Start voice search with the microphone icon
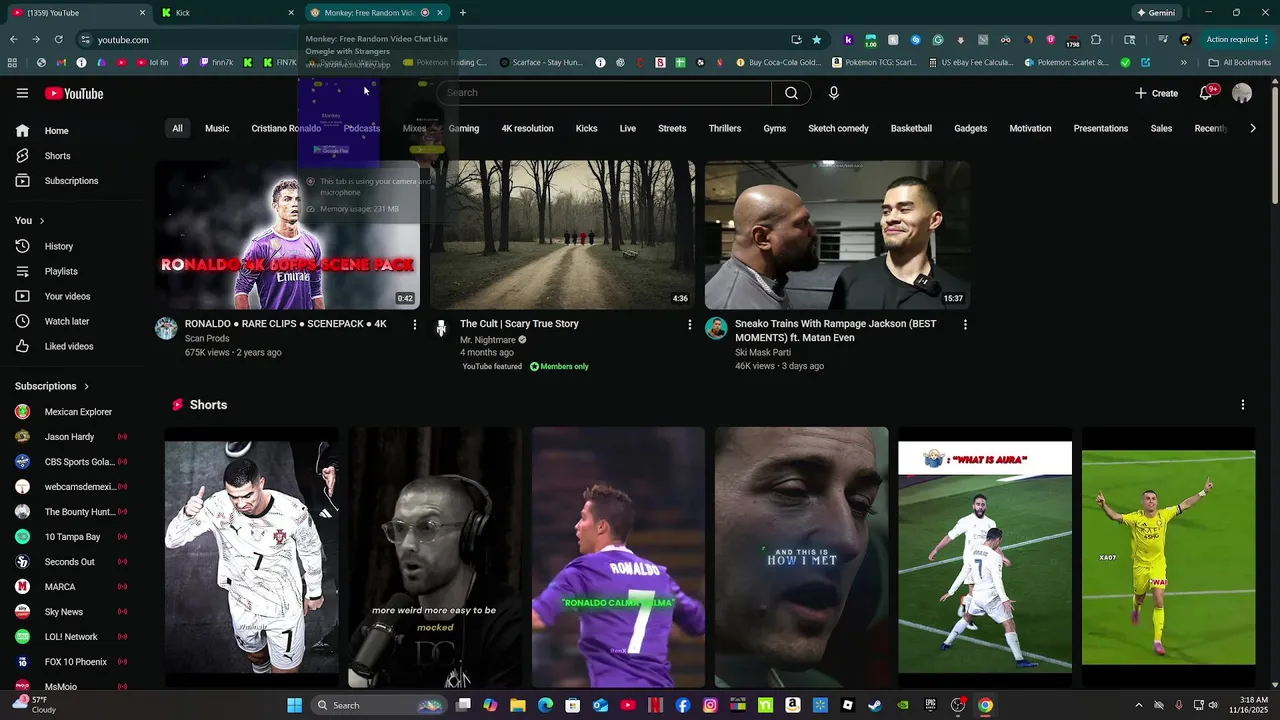This screenshot has height=720, width=1280. click(834, 93)
